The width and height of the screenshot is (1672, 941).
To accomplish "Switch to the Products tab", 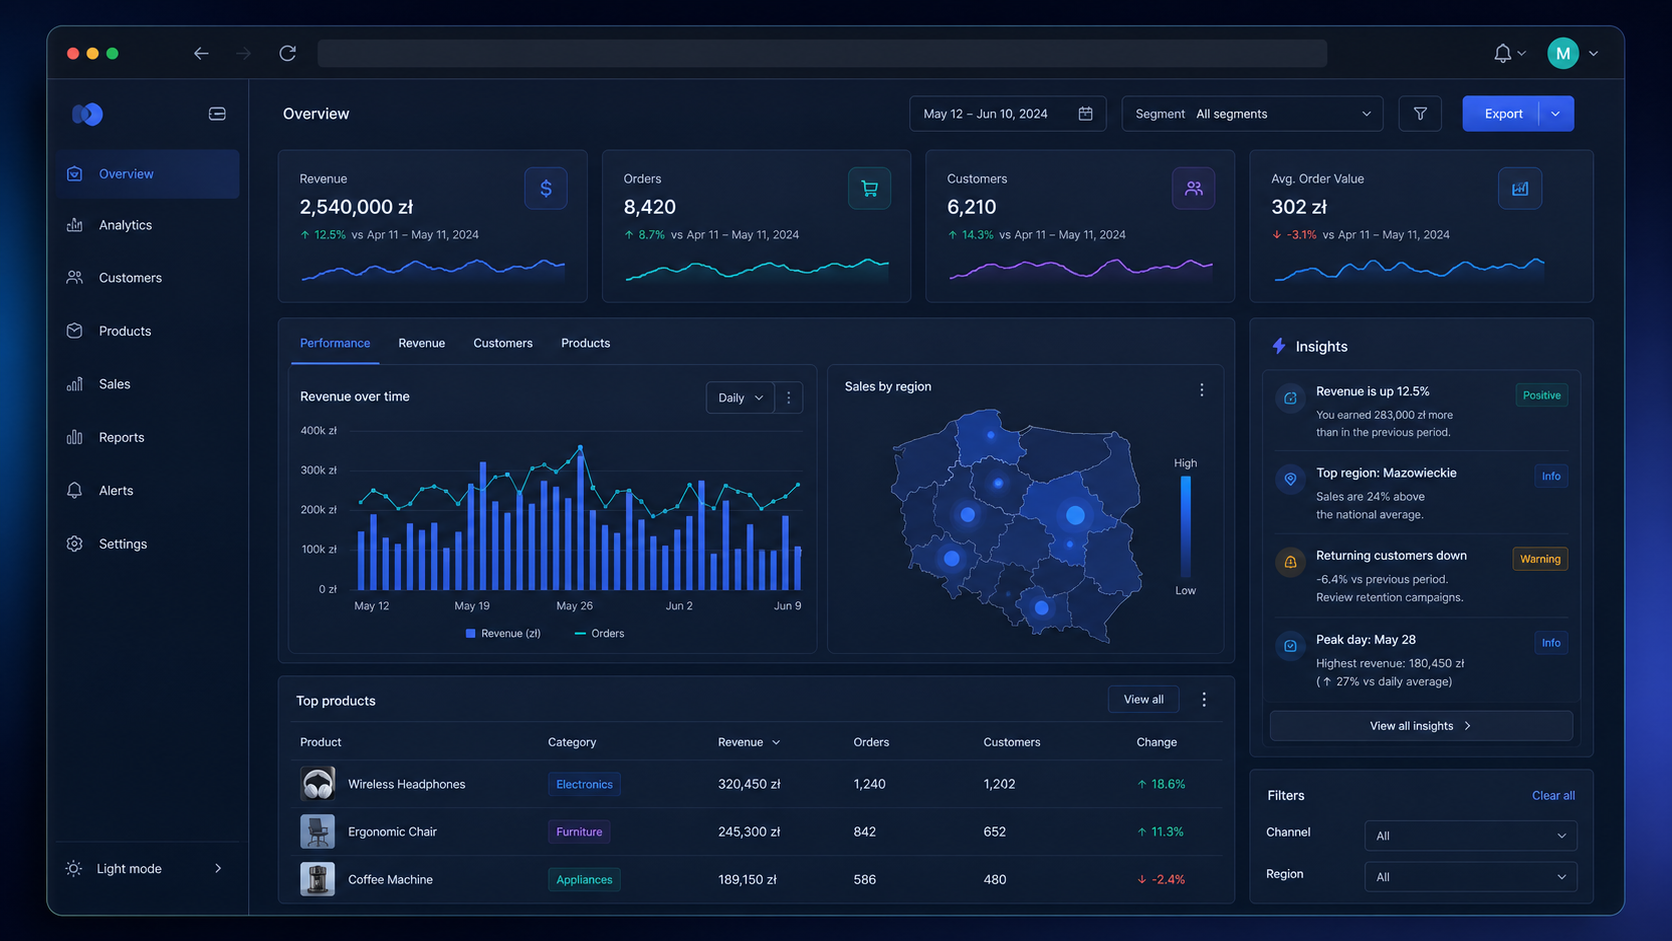I will (x=585, y=343).
